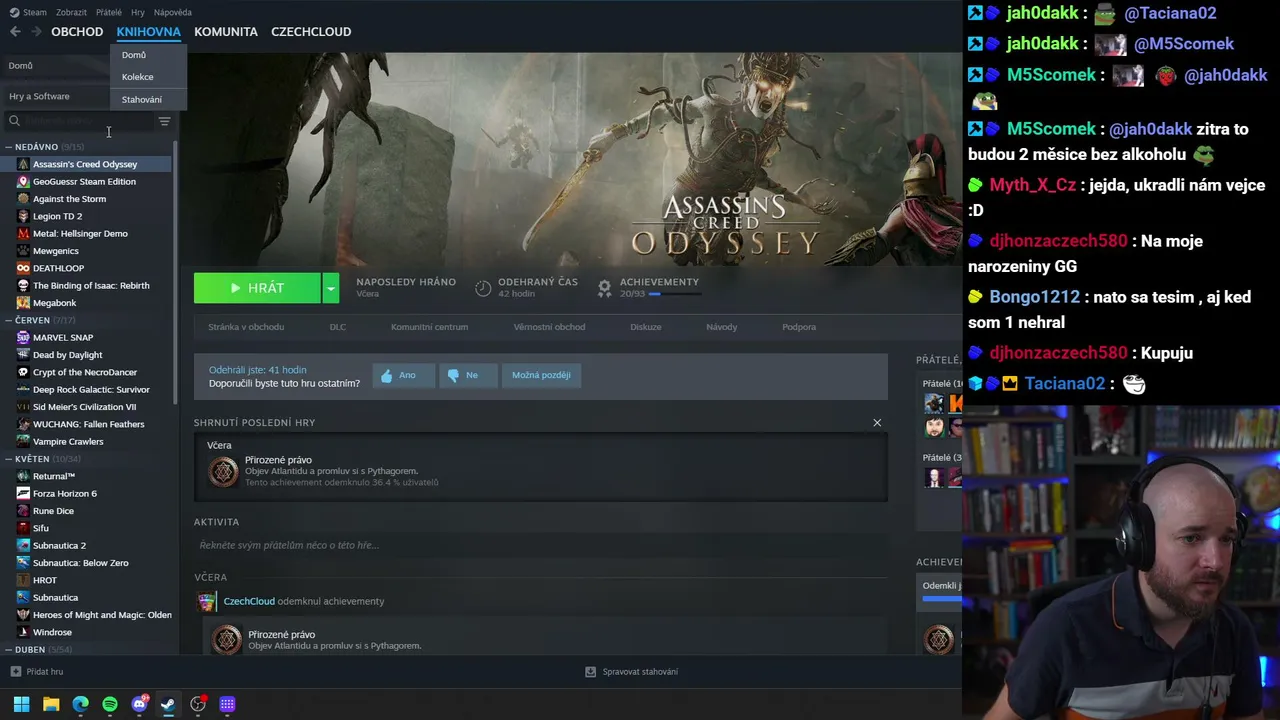This screenshot has width=1280, height=720.
Task: Click the CzechCloud avatar in the activity feed
Action: point(206,601)
